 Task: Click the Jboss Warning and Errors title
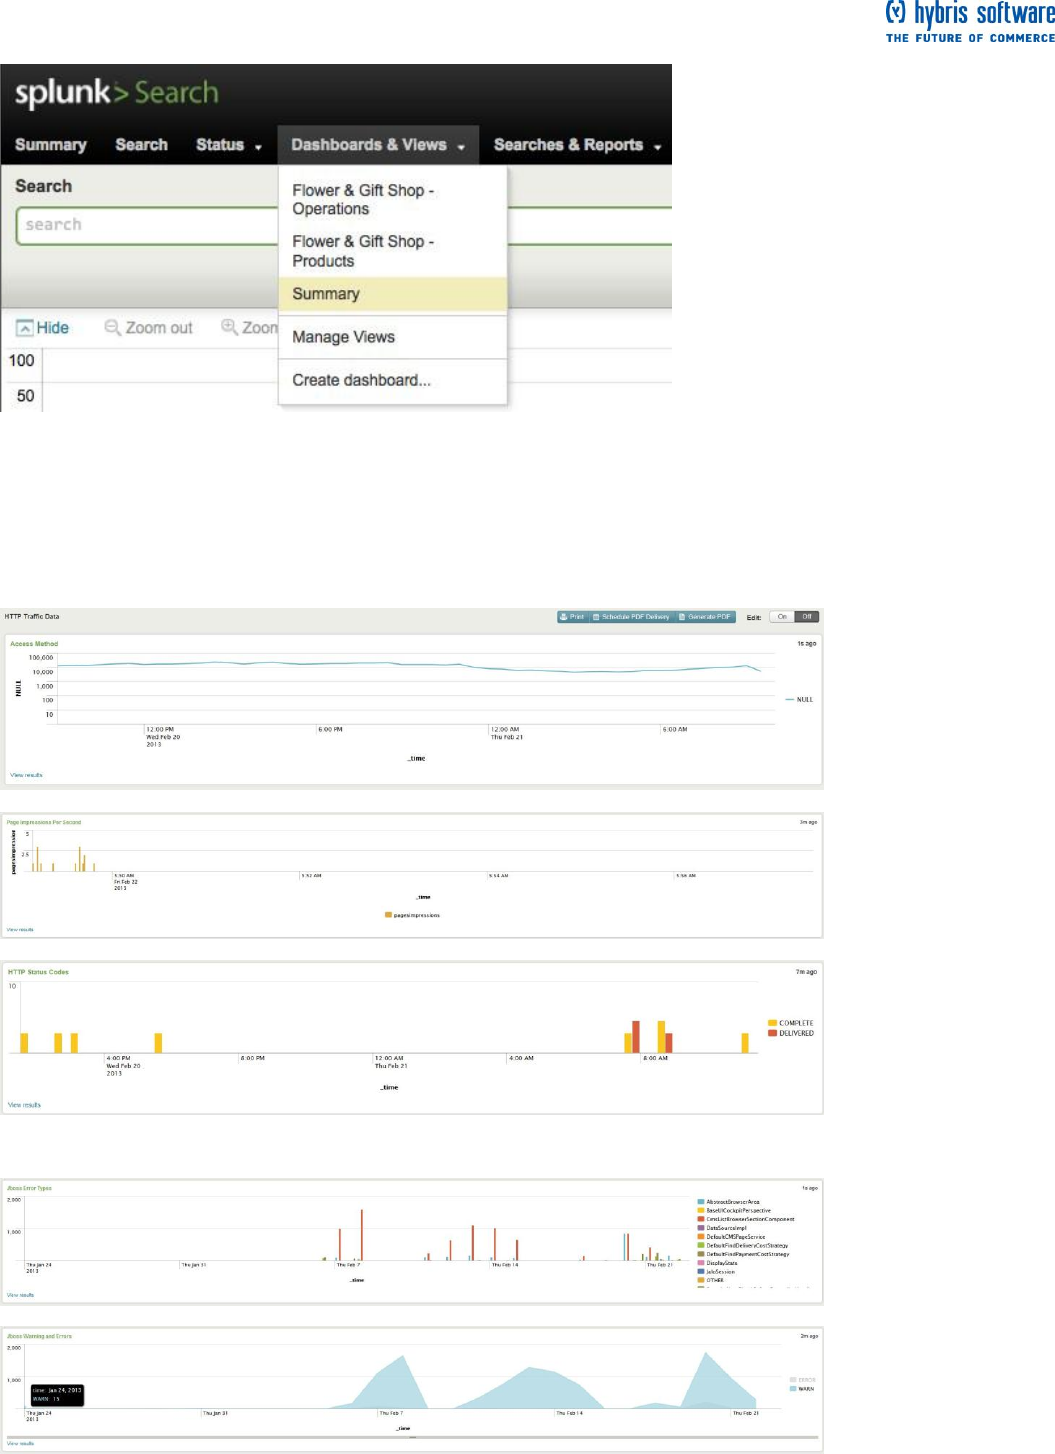39,1336
